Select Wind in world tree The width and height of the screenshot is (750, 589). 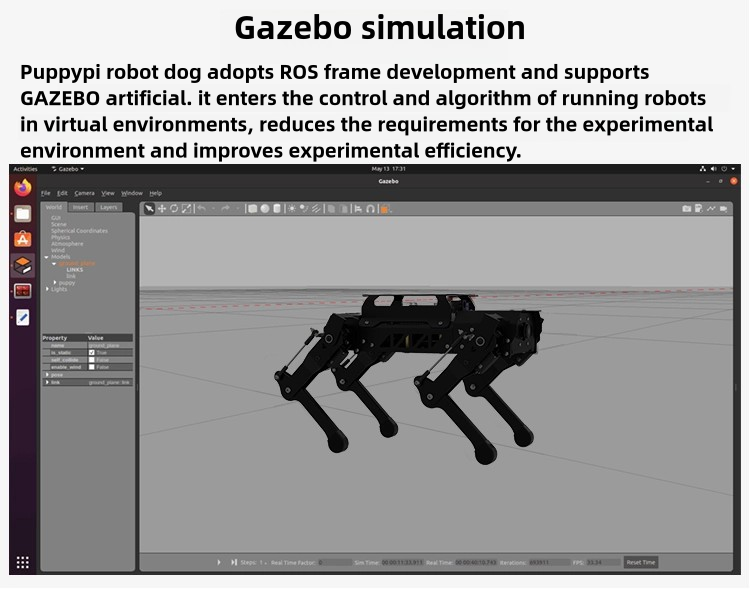(x=58, y=250)
